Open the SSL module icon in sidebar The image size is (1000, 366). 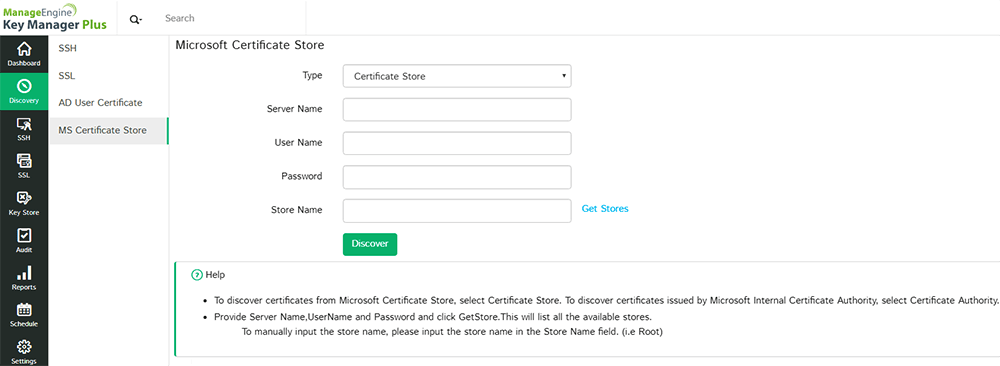(x=24, y=166)
